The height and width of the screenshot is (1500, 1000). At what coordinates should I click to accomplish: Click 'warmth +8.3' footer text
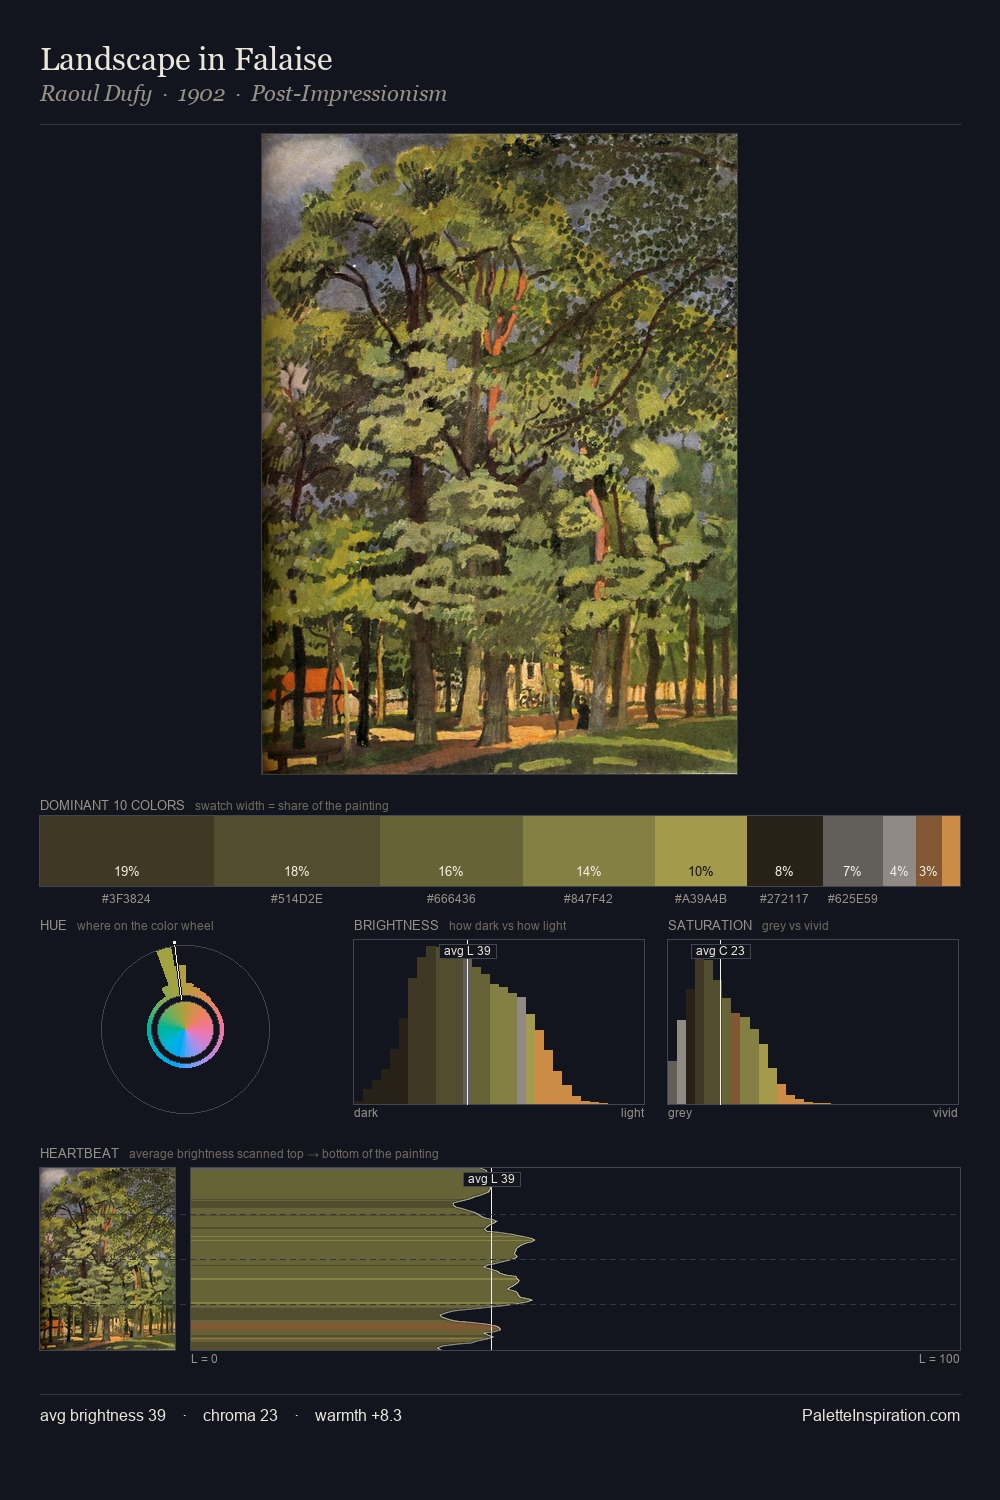tap(358, 1415)
